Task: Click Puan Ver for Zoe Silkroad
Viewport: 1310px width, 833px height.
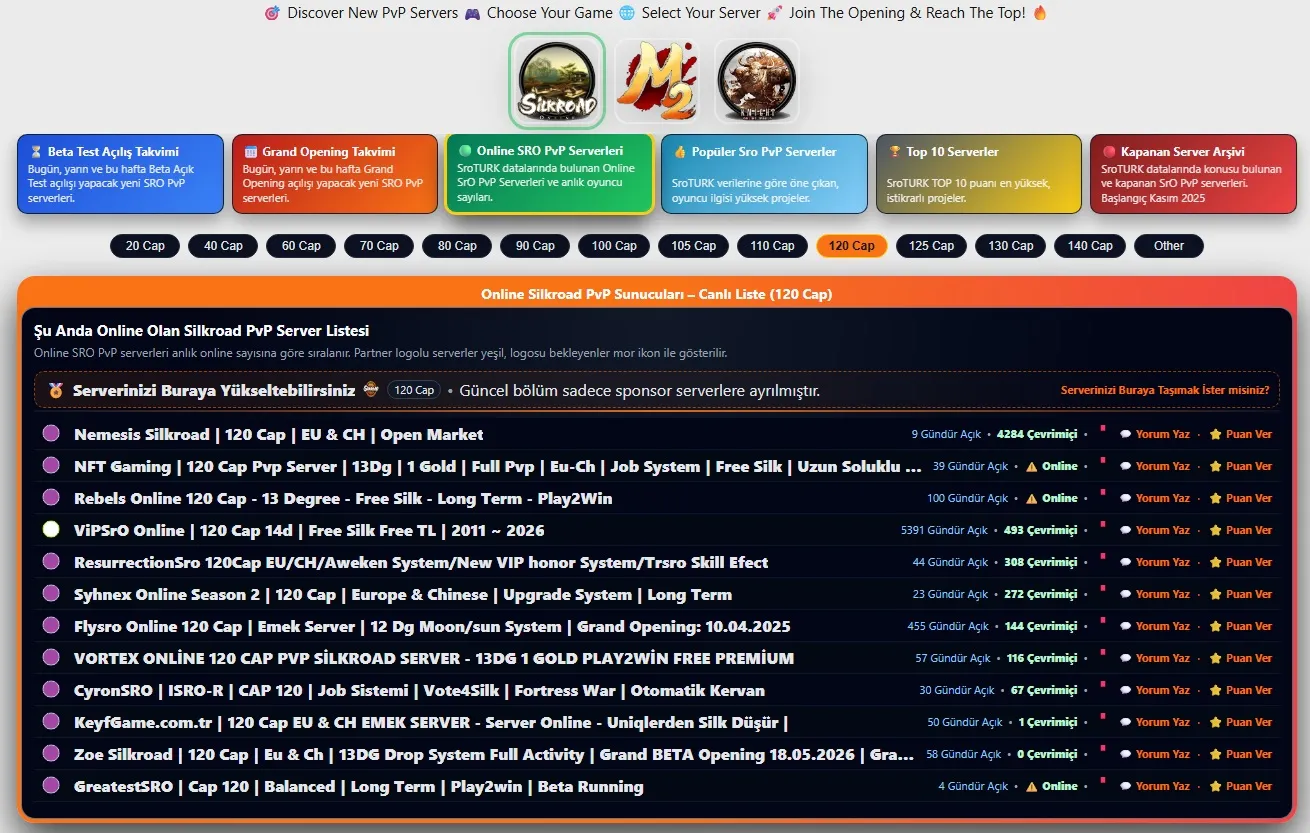Action: point(1241,754)
